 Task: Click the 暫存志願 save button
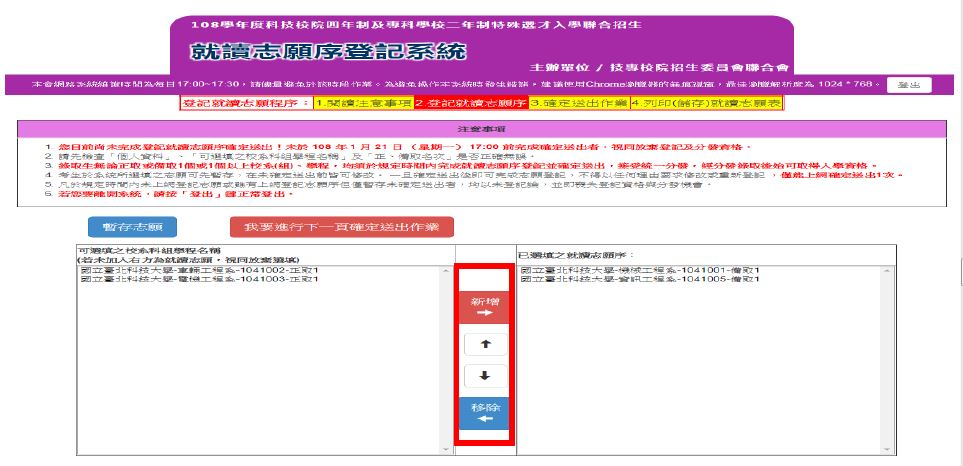pos(132,227)
